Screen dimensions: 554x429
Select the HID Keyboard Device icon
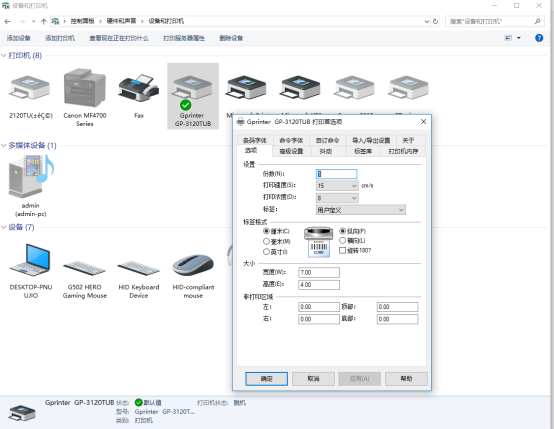[138, 269]
